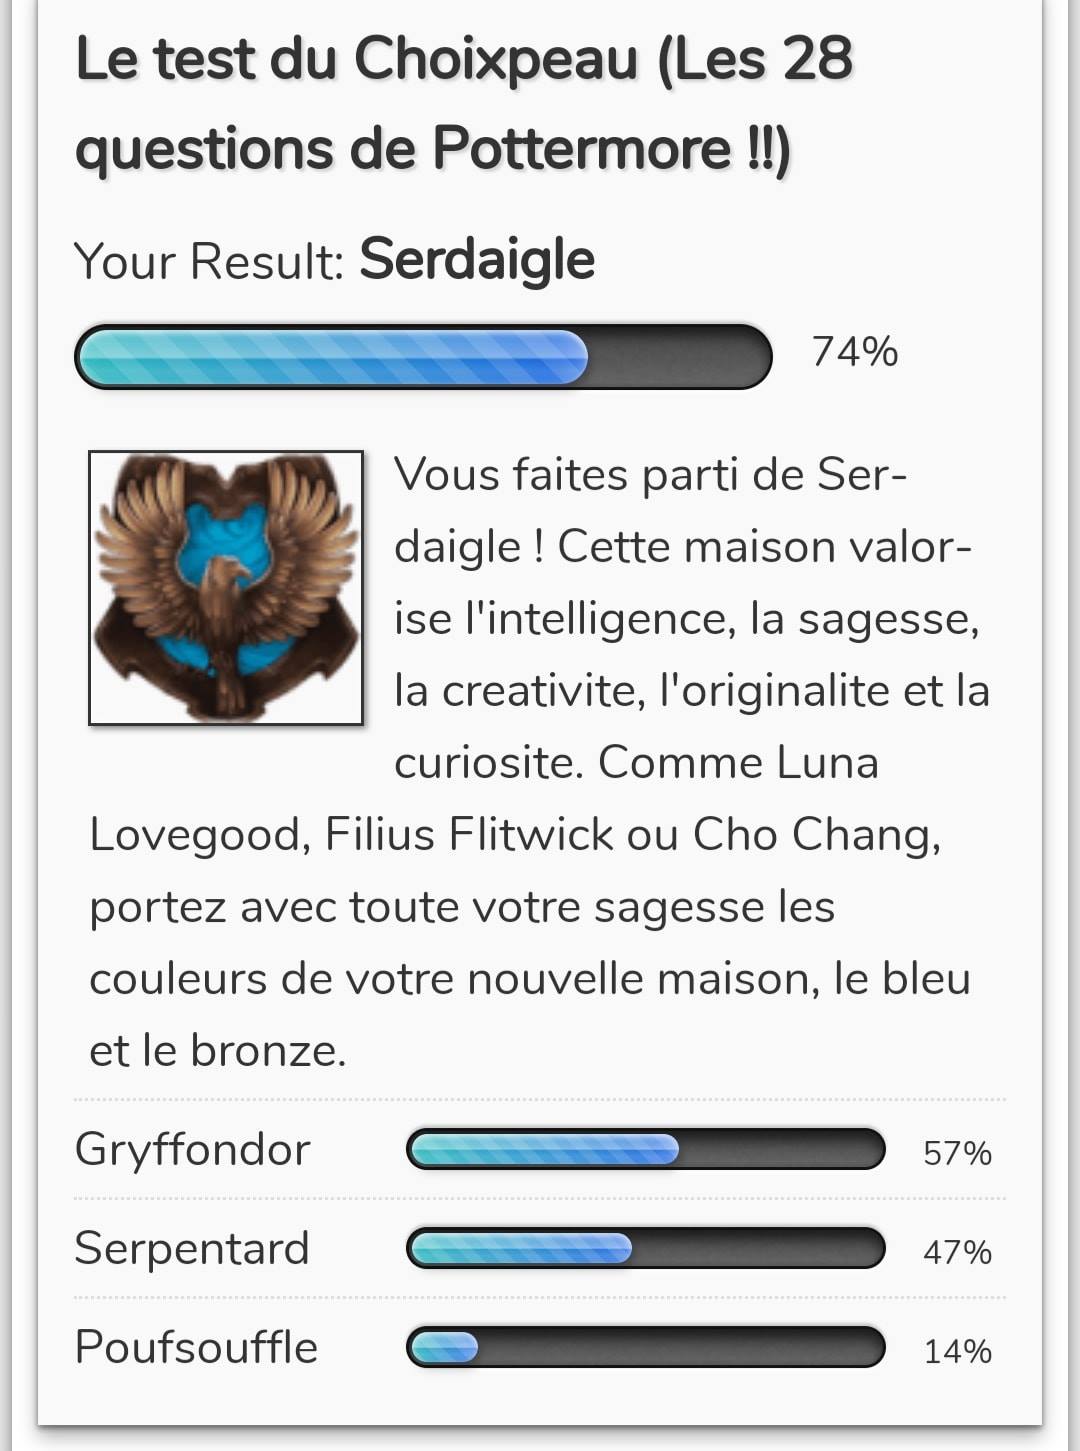
Task: Click the Gryffondor house label
Action: click(x=193, y=1150)
